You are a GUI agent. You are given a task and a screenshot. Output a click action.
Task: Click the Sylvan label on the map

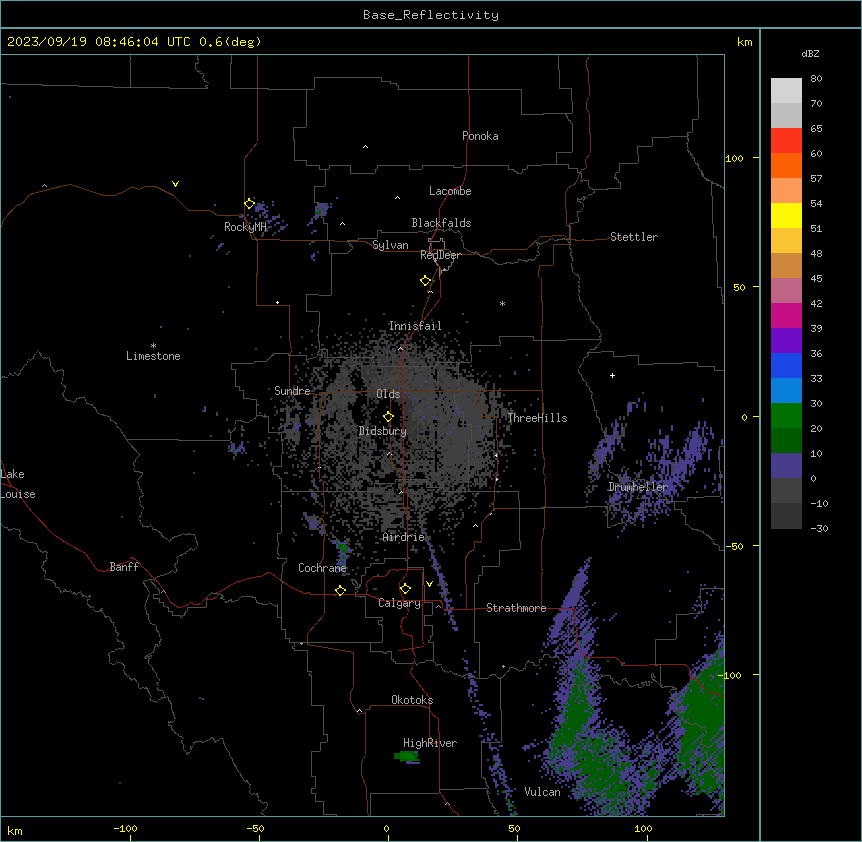(x=390, y=245)
